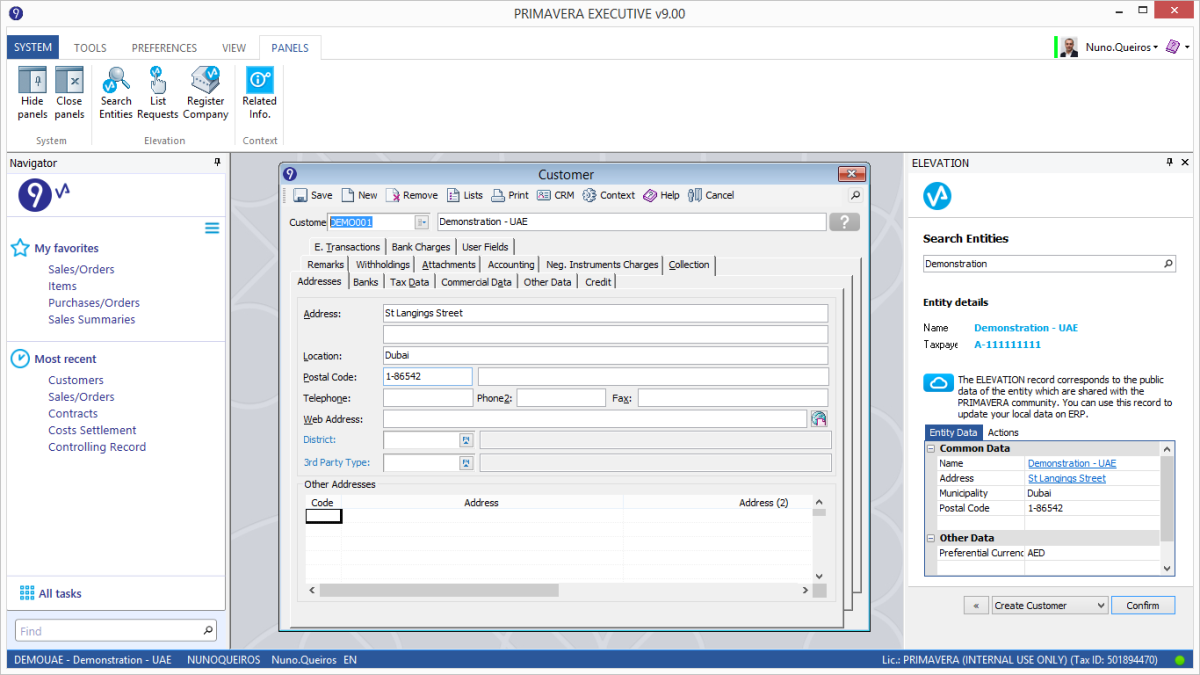This screenshot has height=675, width=1200.
Task: Open Help in the Customer toolbar
Action: point(661,195)
